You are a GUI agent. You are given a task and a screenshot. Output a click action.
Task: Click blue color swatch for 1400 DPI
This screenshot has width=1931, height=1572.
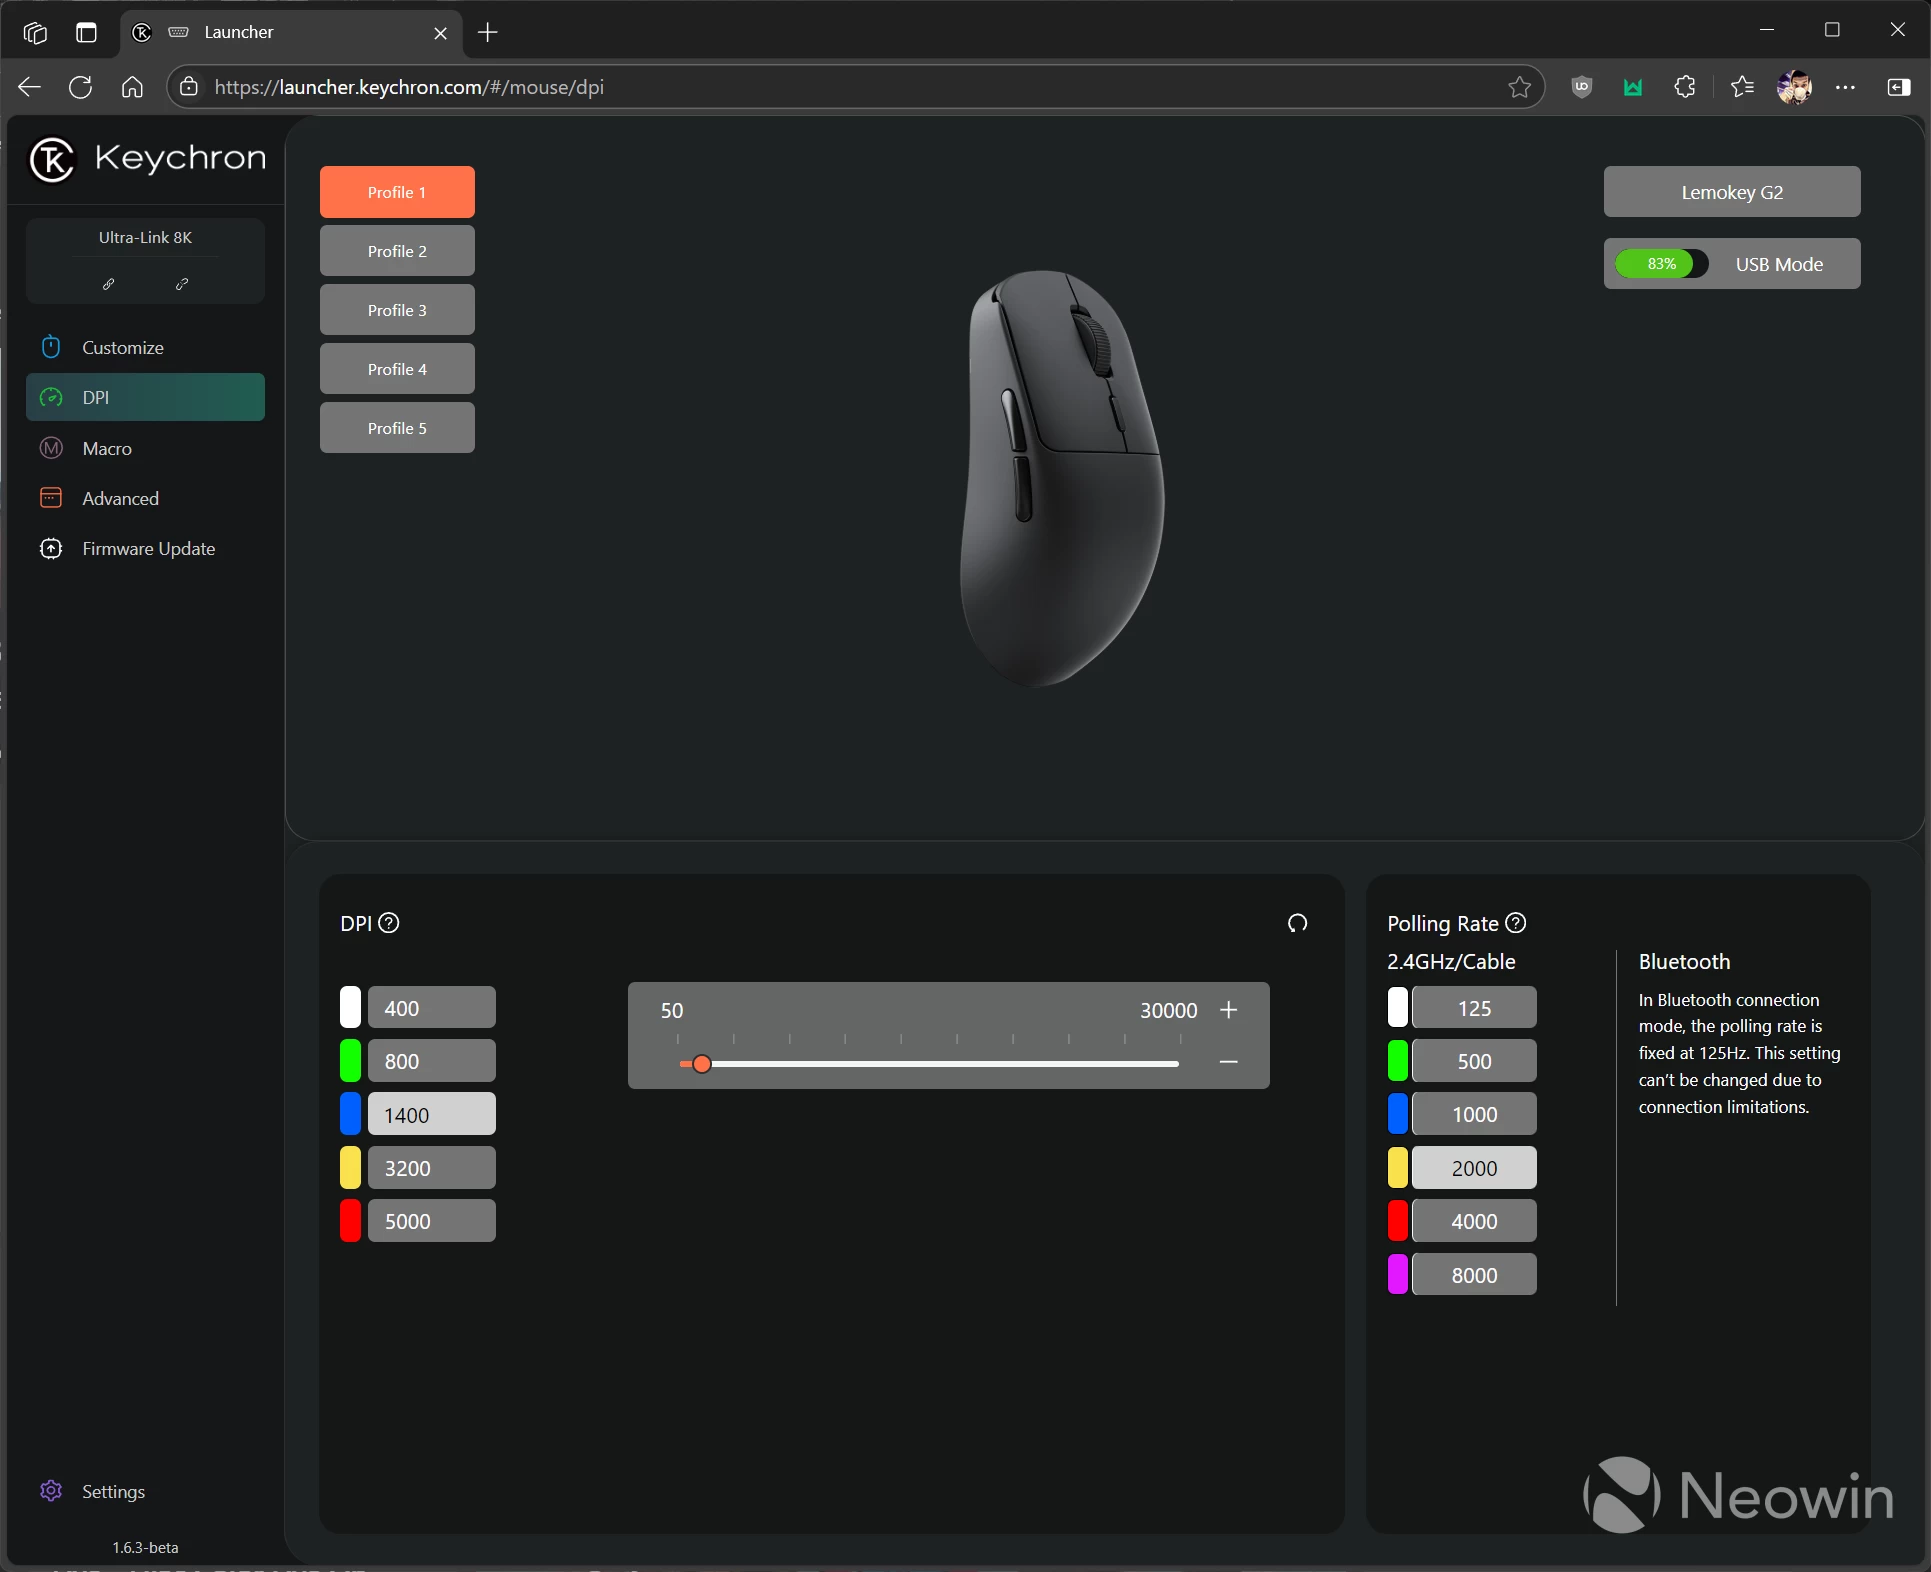350,1114
